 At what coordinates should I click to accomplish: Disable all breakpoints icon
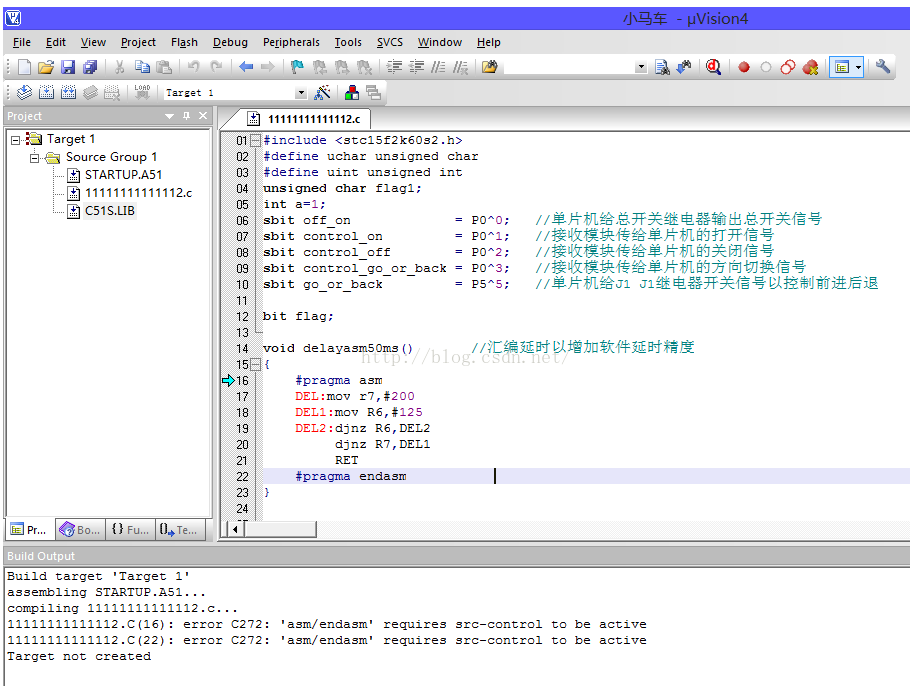(788, 67)
